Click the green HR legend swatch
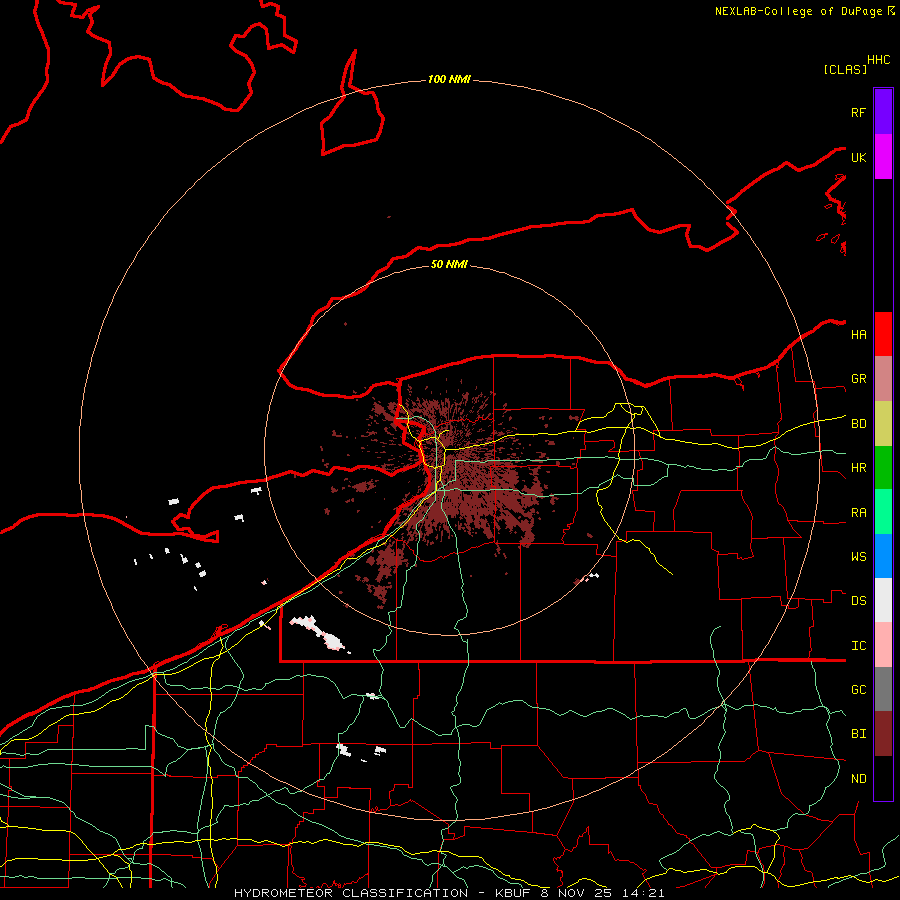The height and width of the screenshot is (900, 900). coord(883,468)
